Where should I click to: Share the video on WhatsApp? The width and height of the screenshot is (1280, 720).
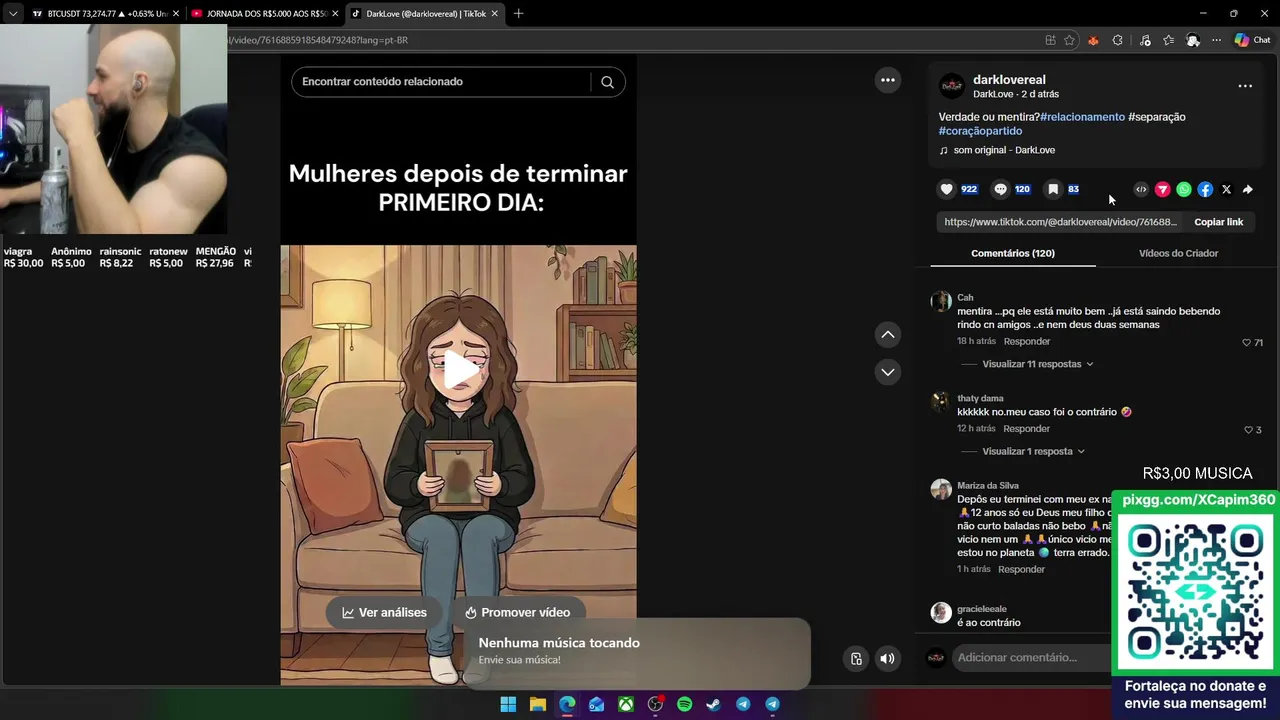1184,189
